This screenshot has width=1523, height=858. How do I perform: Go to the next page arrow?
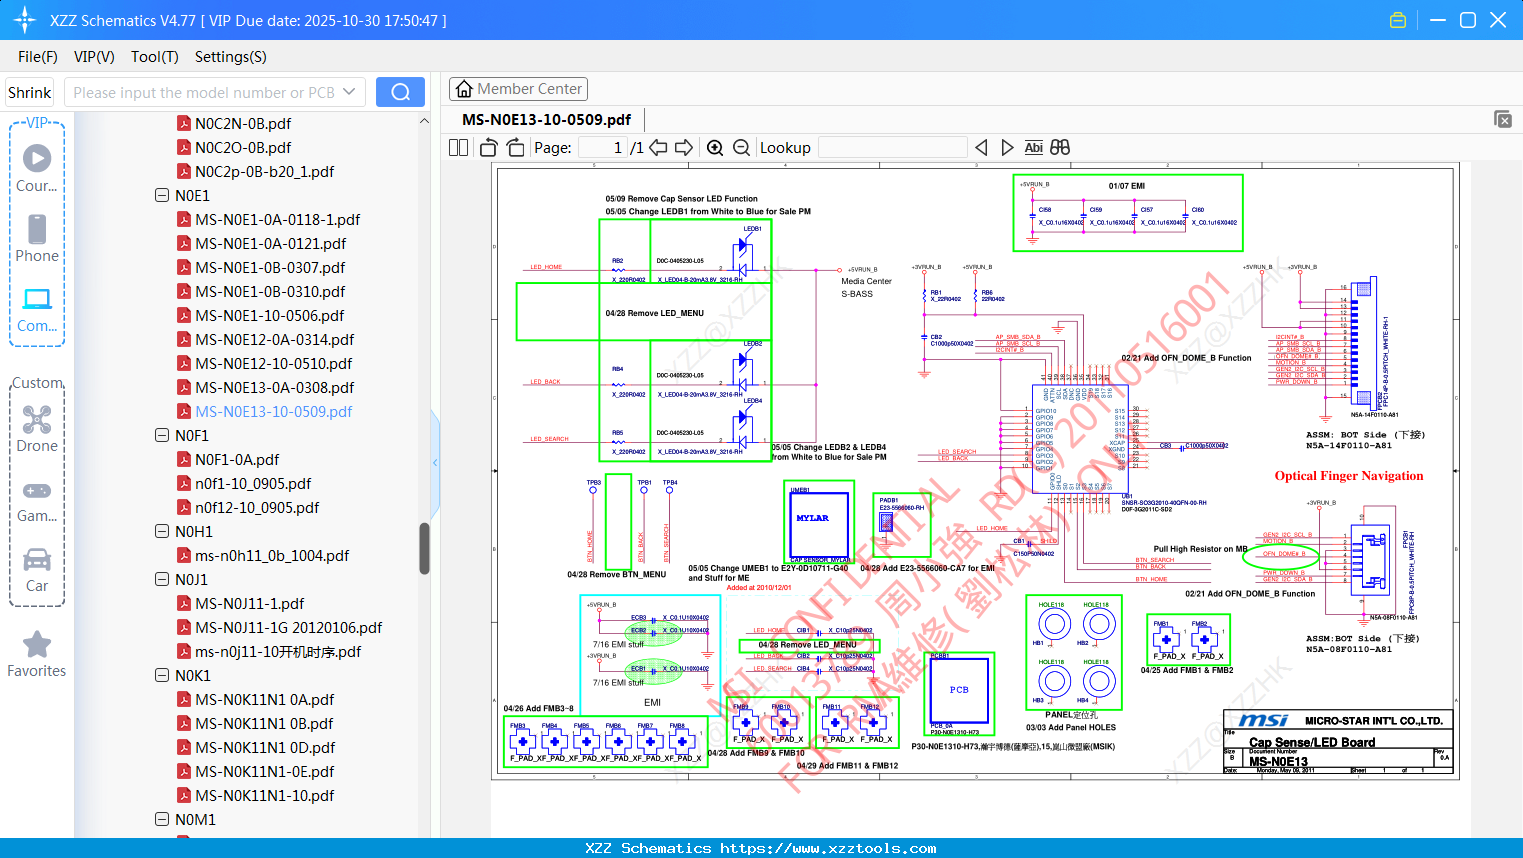pos(684,148)
